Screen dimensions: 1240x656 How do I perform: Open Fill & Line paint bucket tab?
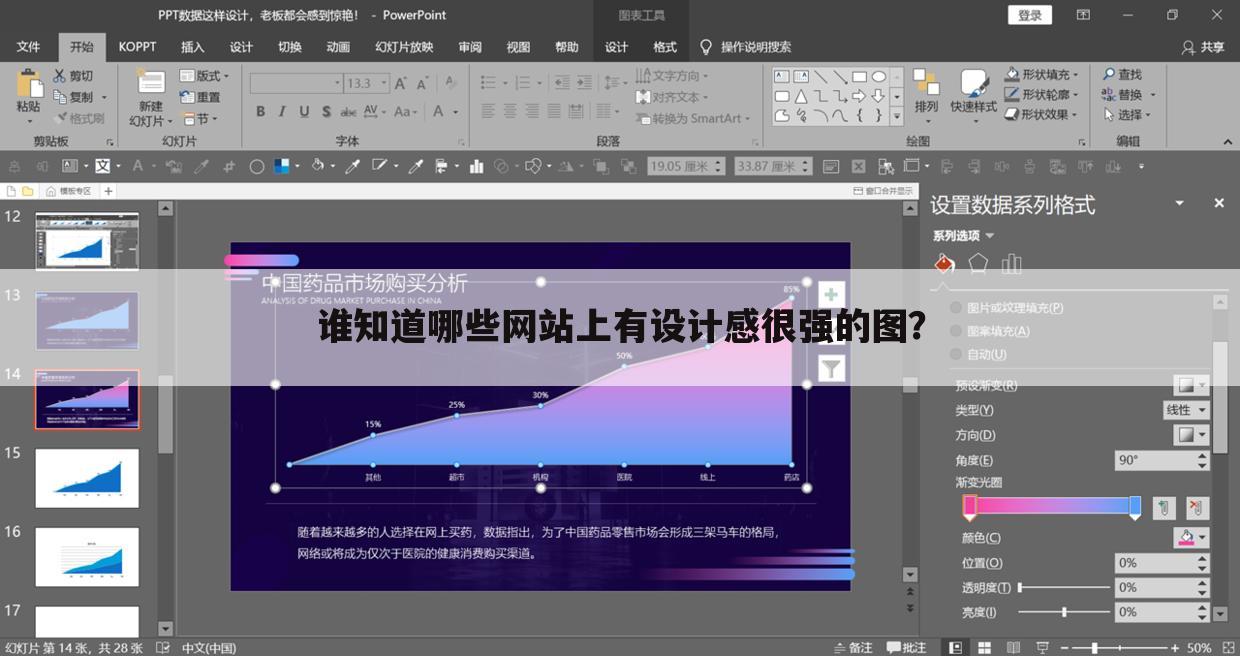(x=944, y=263)
